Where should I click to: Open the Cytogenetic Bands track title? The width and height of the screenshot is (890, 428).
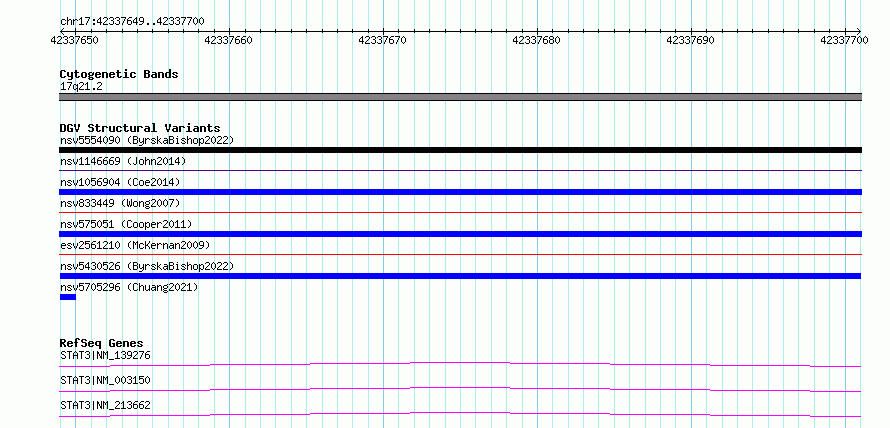coord(119,74)
